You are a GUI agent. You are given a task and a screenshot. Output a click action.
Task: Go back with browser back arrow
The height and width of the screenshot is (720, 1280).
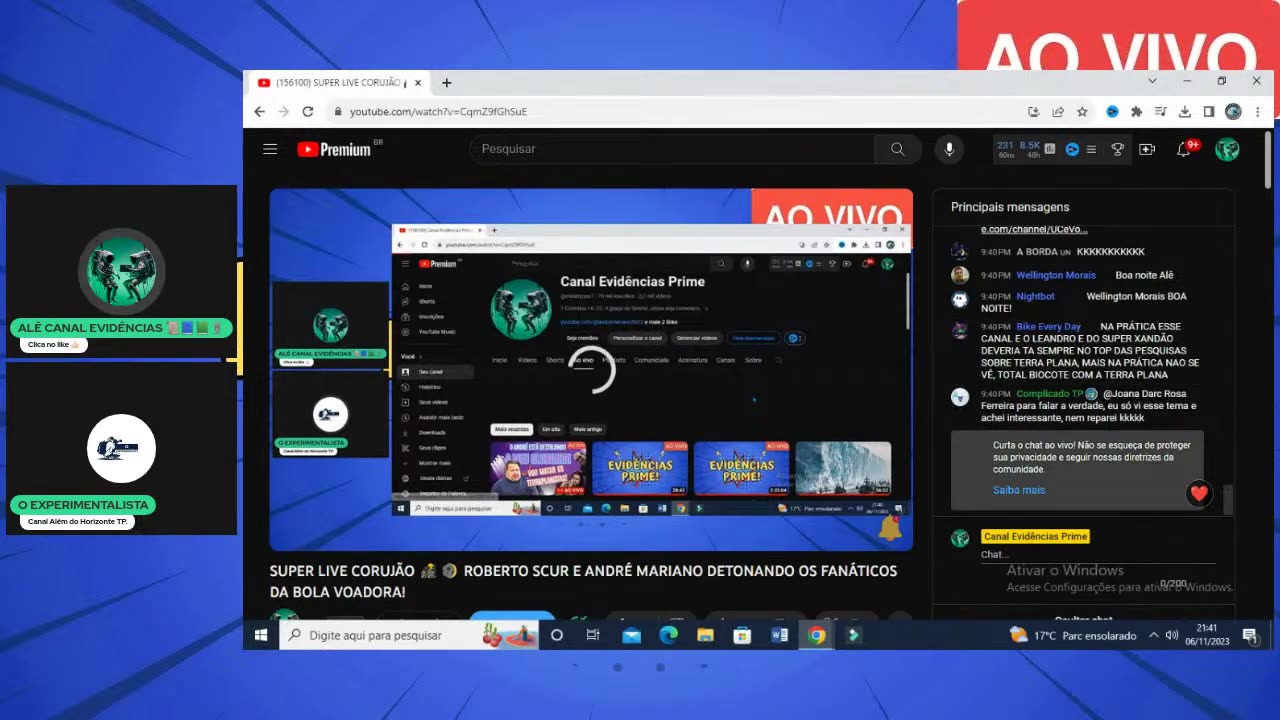click(x=260, y=111)
